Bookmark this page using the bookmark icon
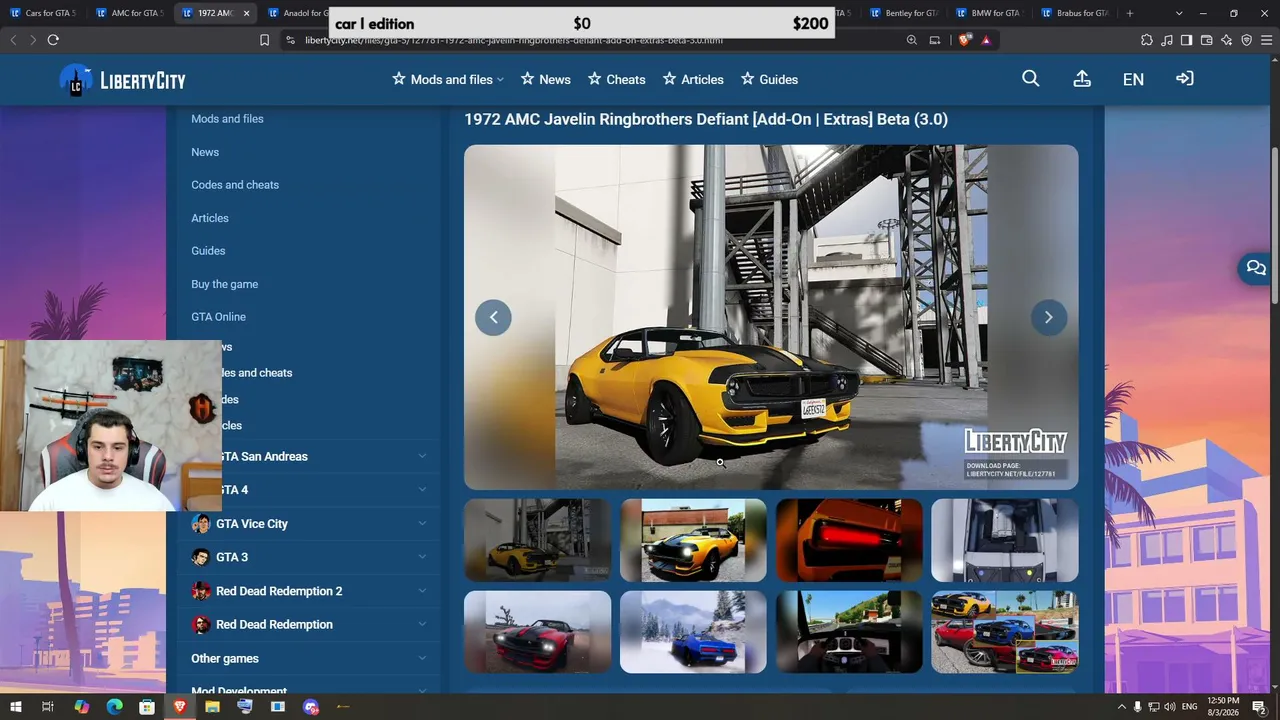The height and width of the screenshot is (720, 1280). pyautogui.click(x=264, y=40)
